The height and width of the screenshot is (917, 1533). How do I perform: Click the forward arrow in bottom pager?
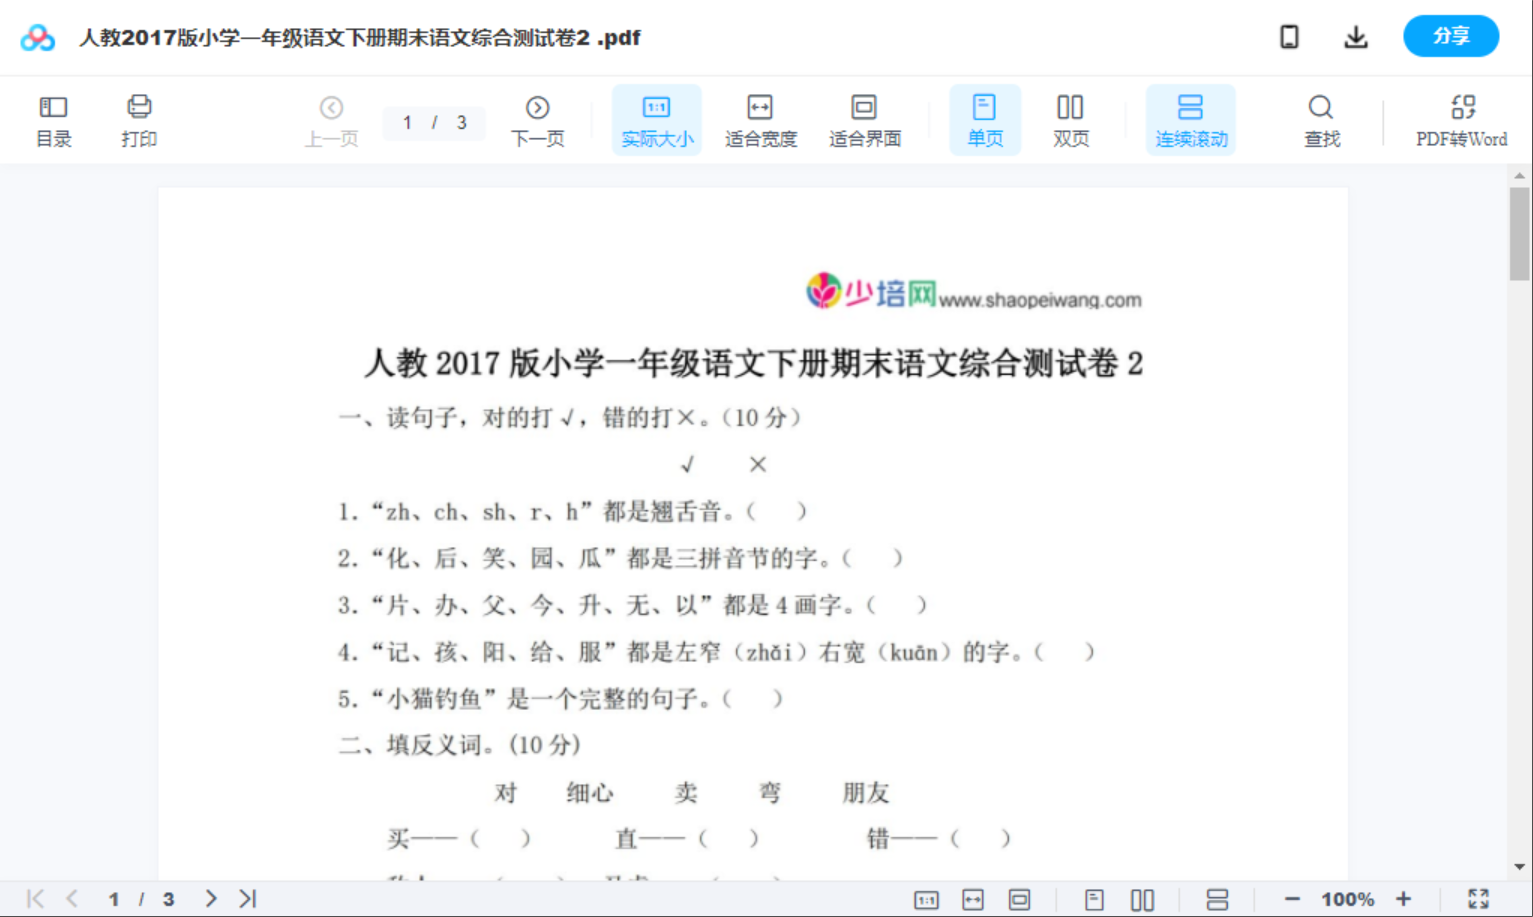pyautogui.click(x=210, y=898)
